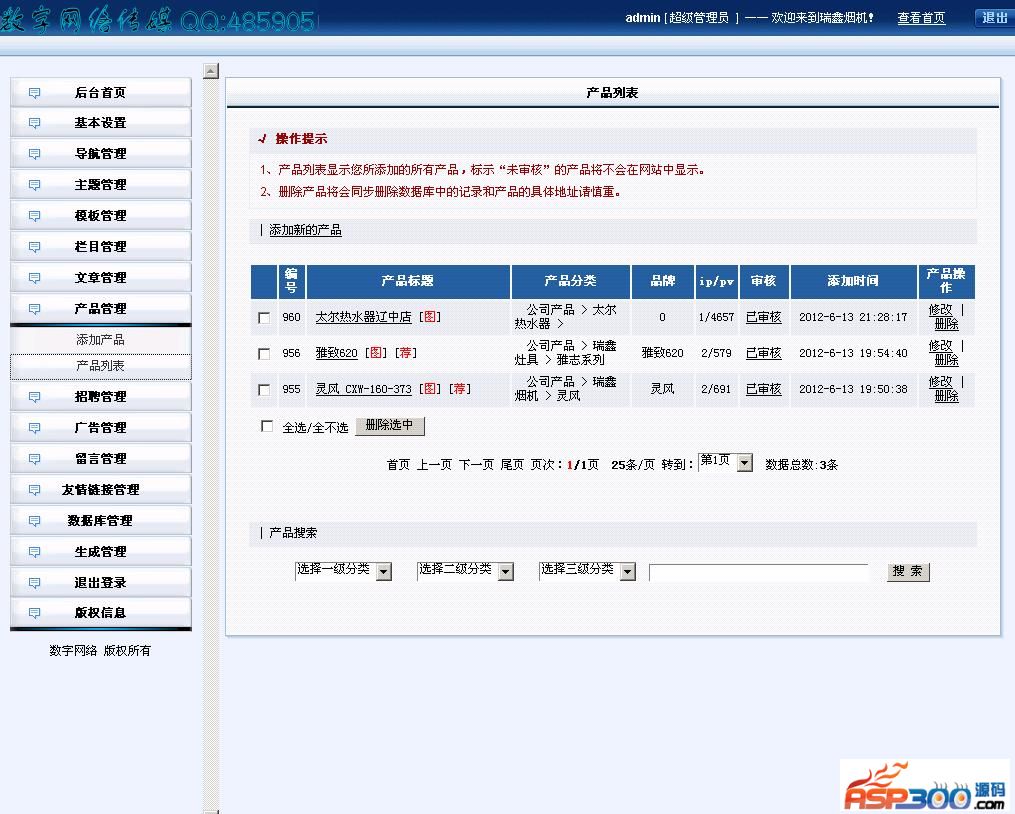Click 修改 for product 960
The height and width of the screenshot is (814, 1015).
click(x=941, y=310)
